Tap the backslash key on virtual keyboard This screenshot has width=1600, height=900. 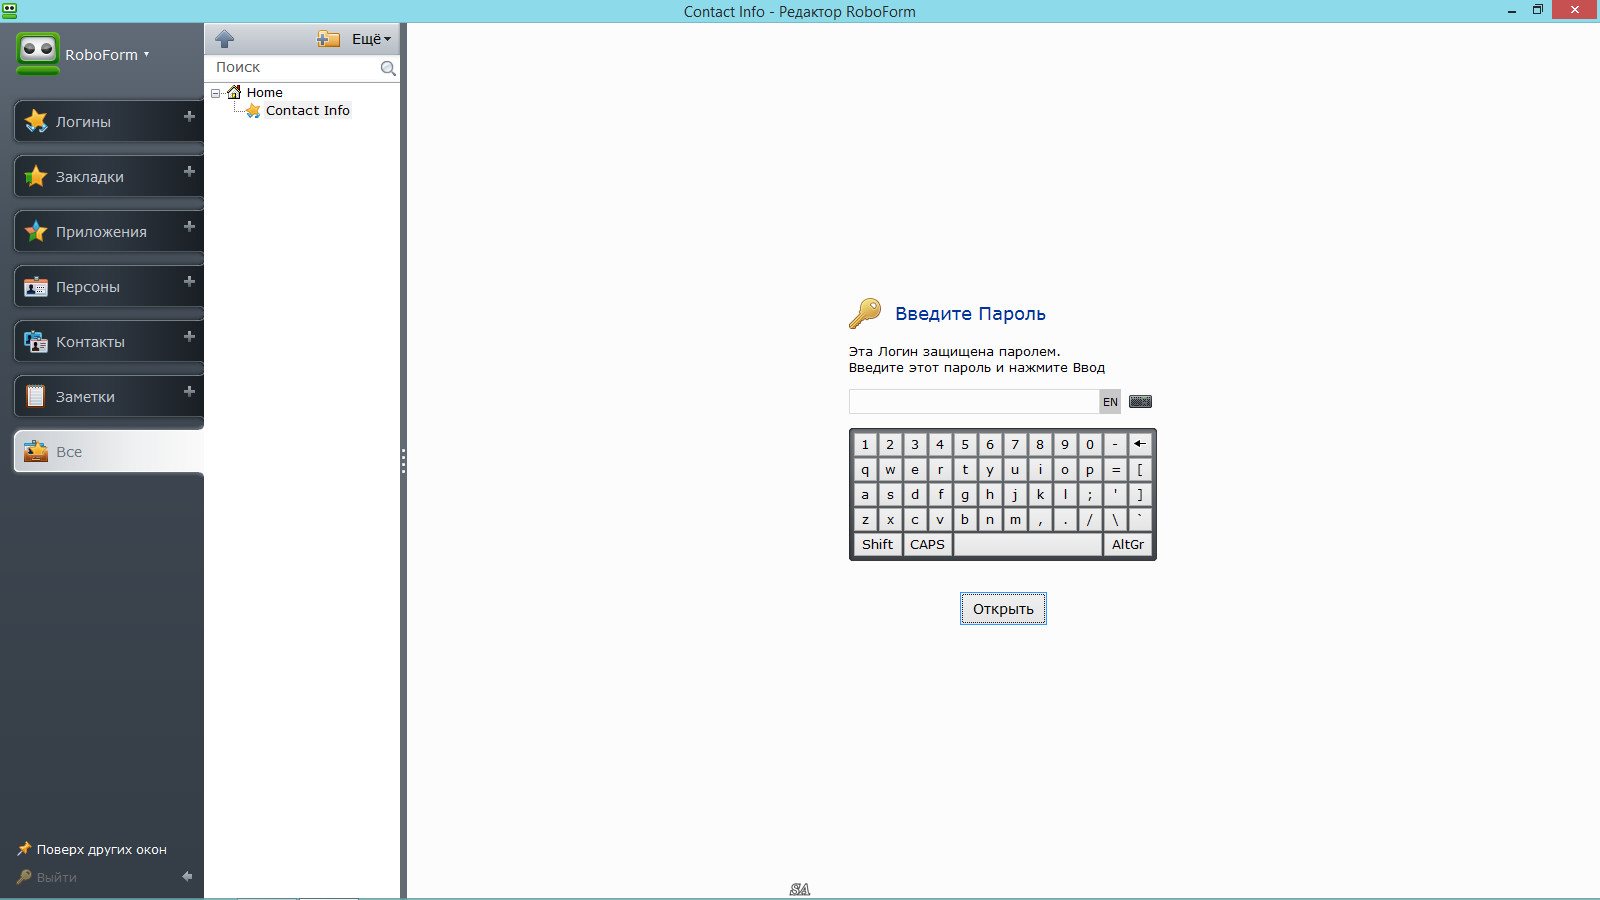[1115, 519]
